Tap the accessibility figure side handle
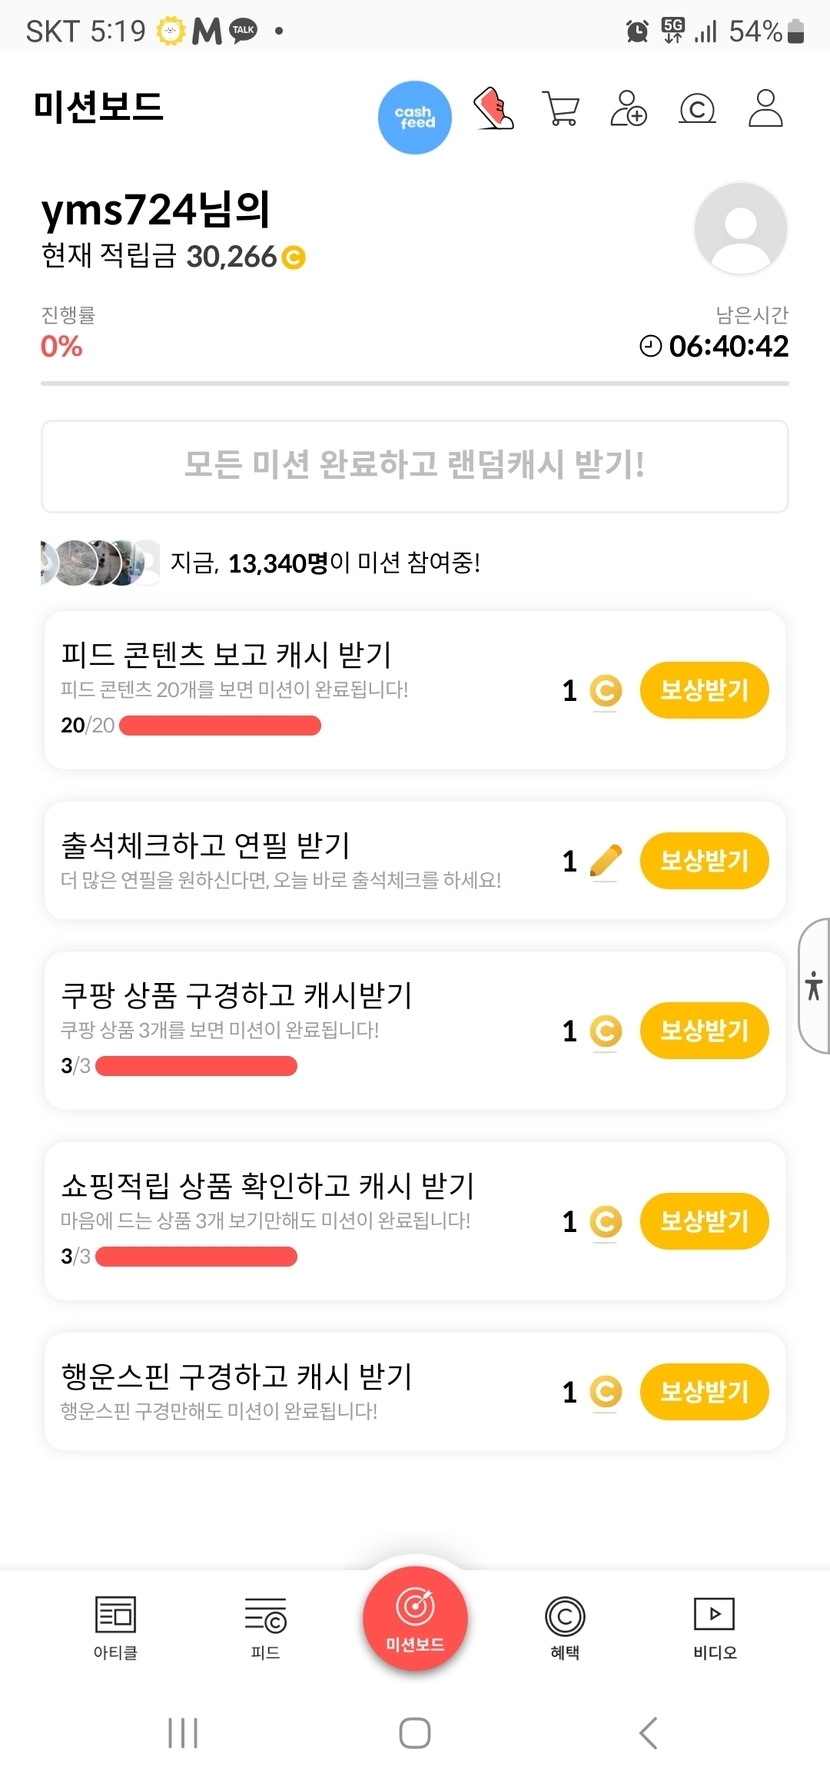Screen dimensions: 830x1780 click(x=814, y=986)
